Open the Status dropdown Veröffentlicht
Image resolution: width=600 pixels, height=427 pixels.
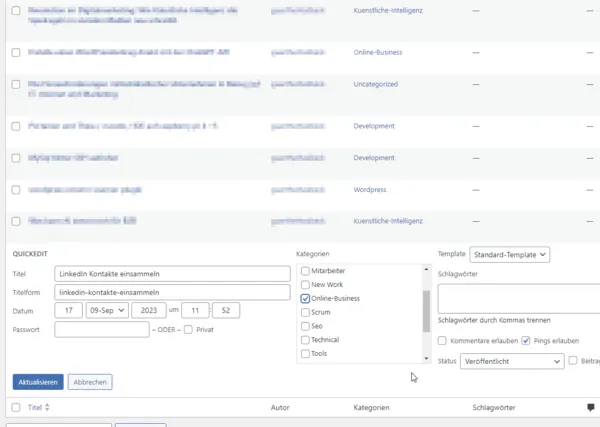tap(512, 361)
